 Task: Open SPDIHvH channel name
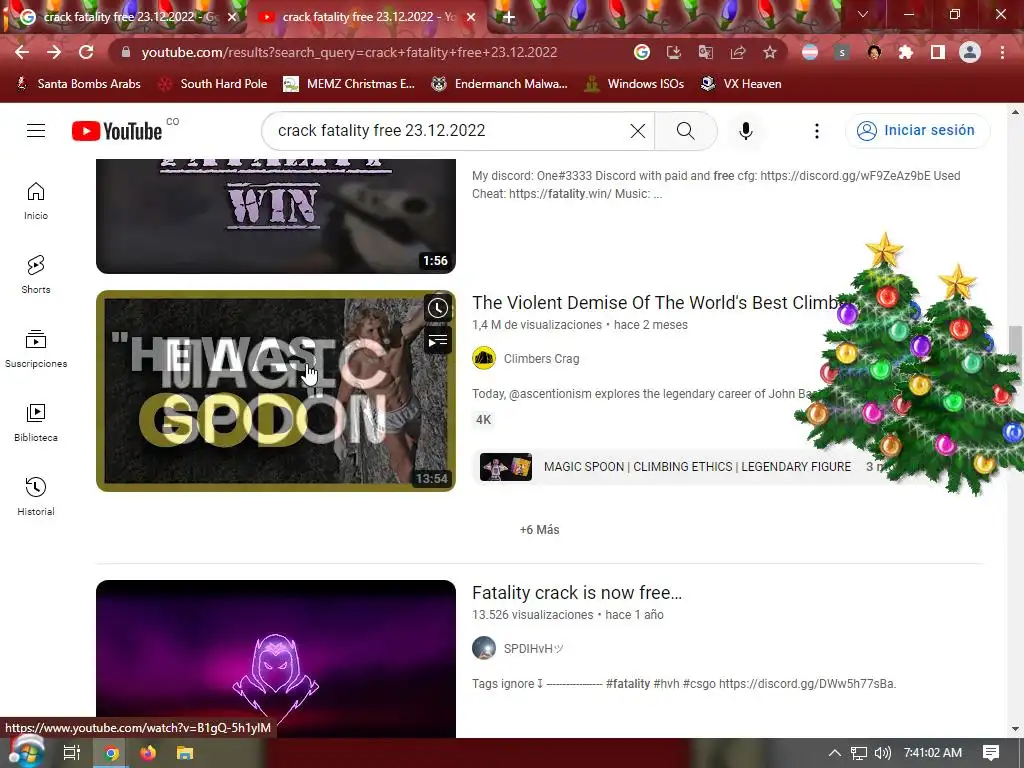click(x=533, y=648)
